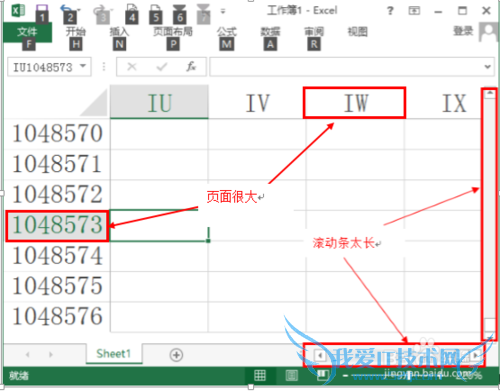Screen dimensions: 500x391
Task: Show the next sheet tab
Action: point(51,355)
